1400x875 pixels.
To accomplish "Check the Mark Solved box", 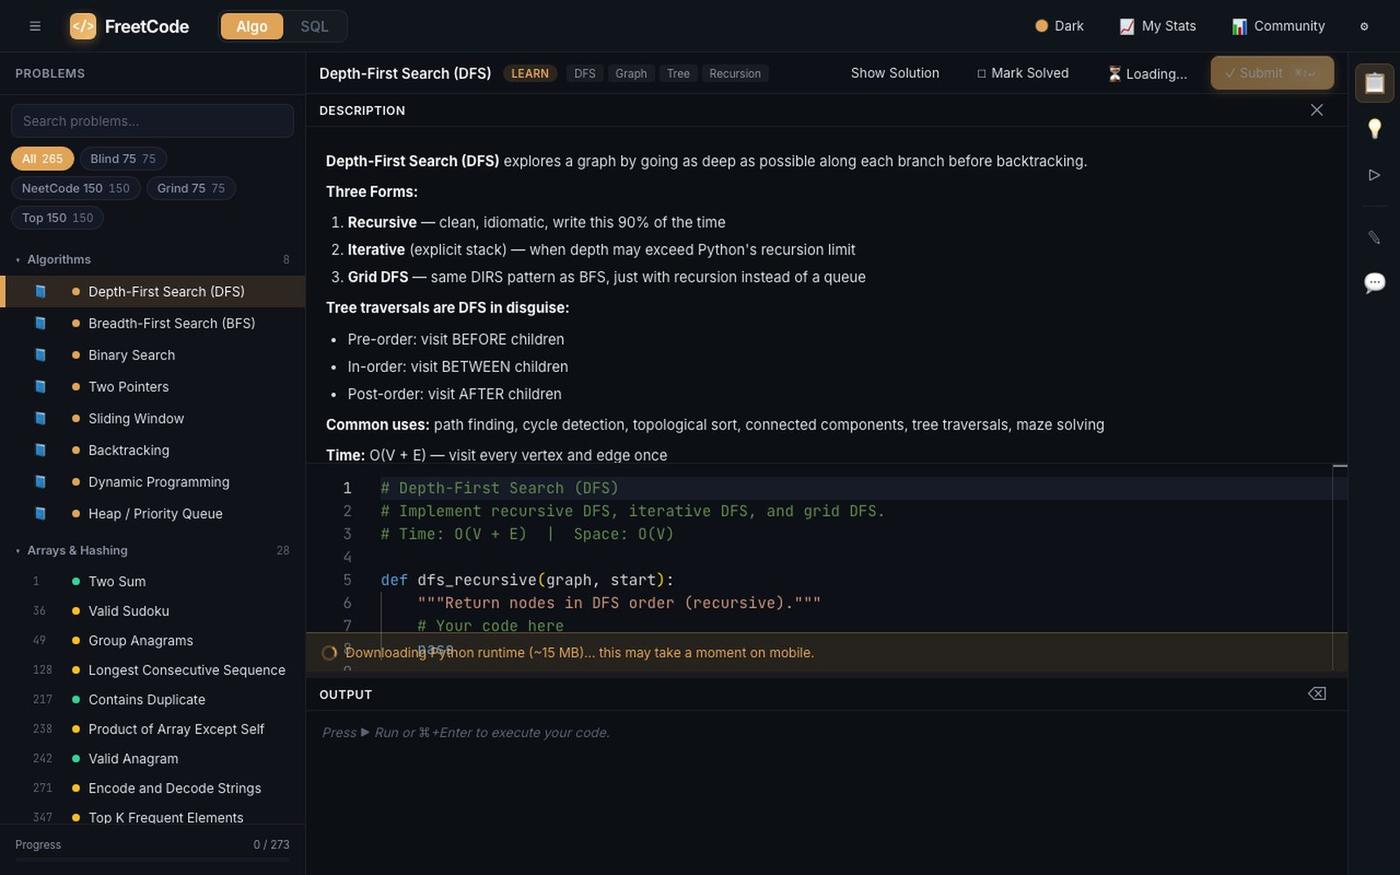I will (x=1022, y=73).
